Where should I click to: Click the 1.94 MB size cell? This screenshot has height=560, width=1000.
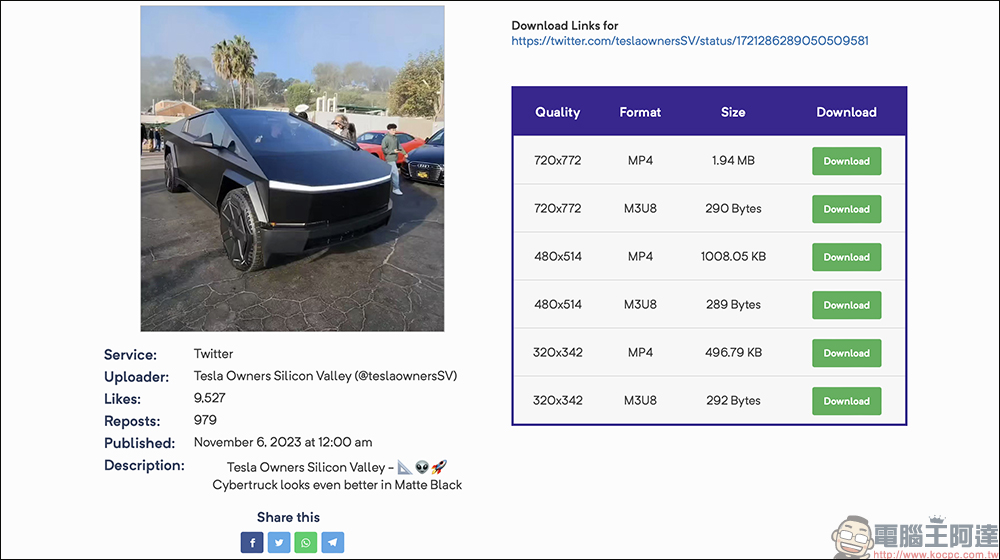point(733,161)
